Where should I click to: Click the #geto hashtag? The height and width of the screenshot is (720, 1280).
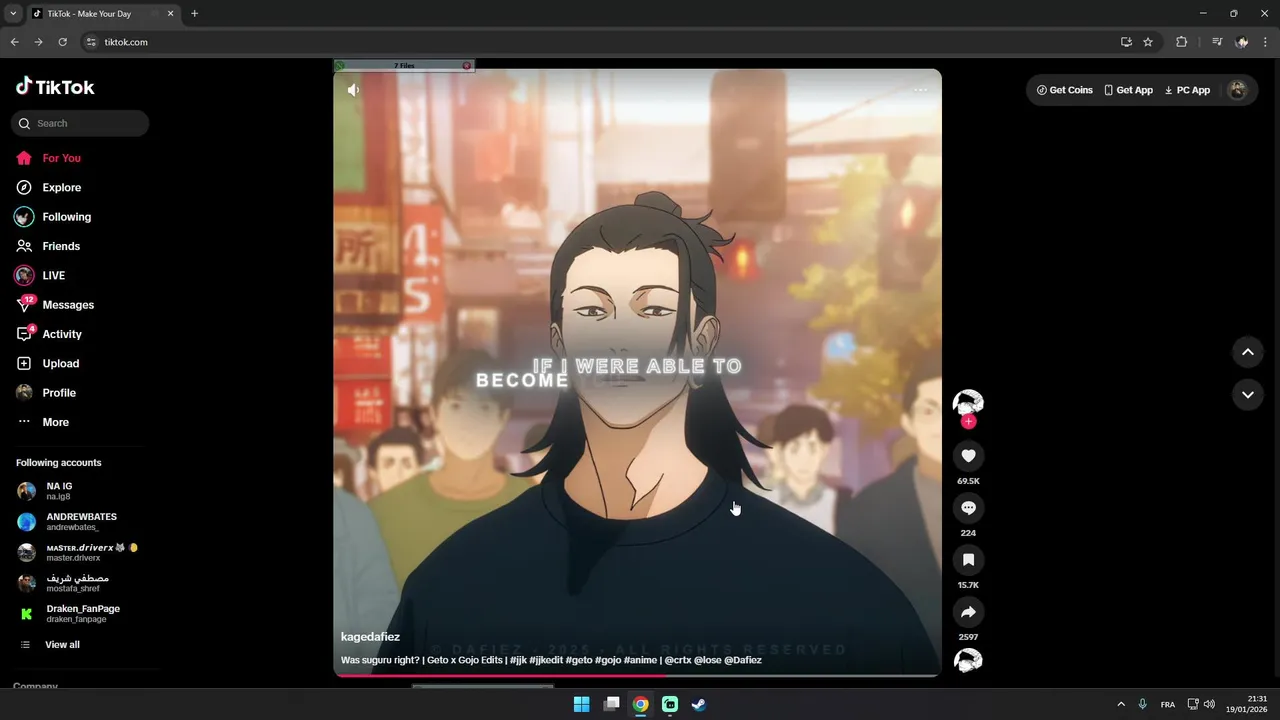pos(579,660)
